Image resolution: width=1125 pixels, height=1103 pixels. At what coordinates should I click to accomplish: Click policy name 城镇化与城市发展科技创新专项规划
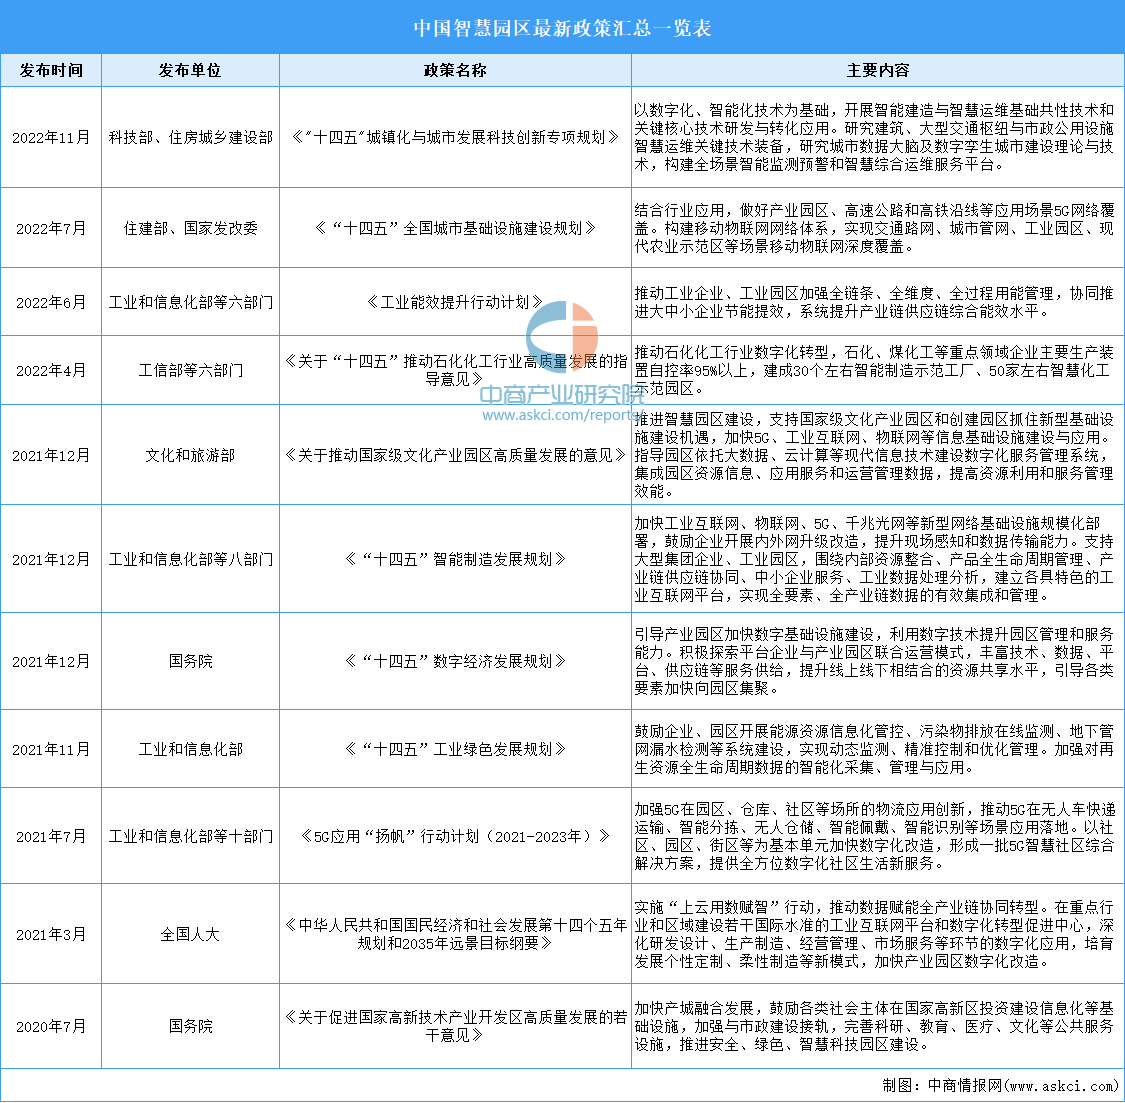(455, 137)
